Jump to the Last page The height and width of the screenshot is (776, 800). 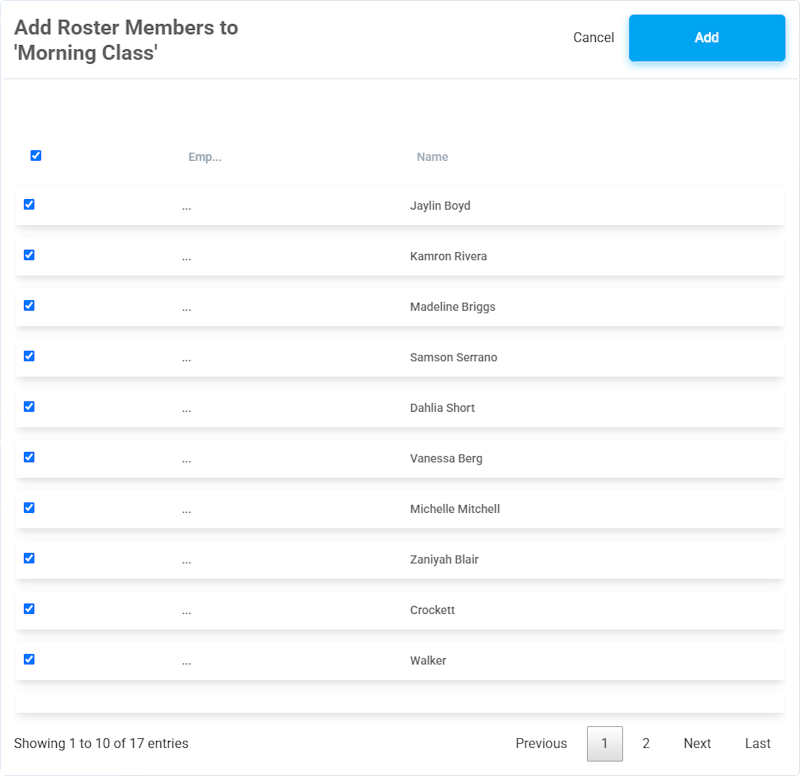click(x=757, y=744)
